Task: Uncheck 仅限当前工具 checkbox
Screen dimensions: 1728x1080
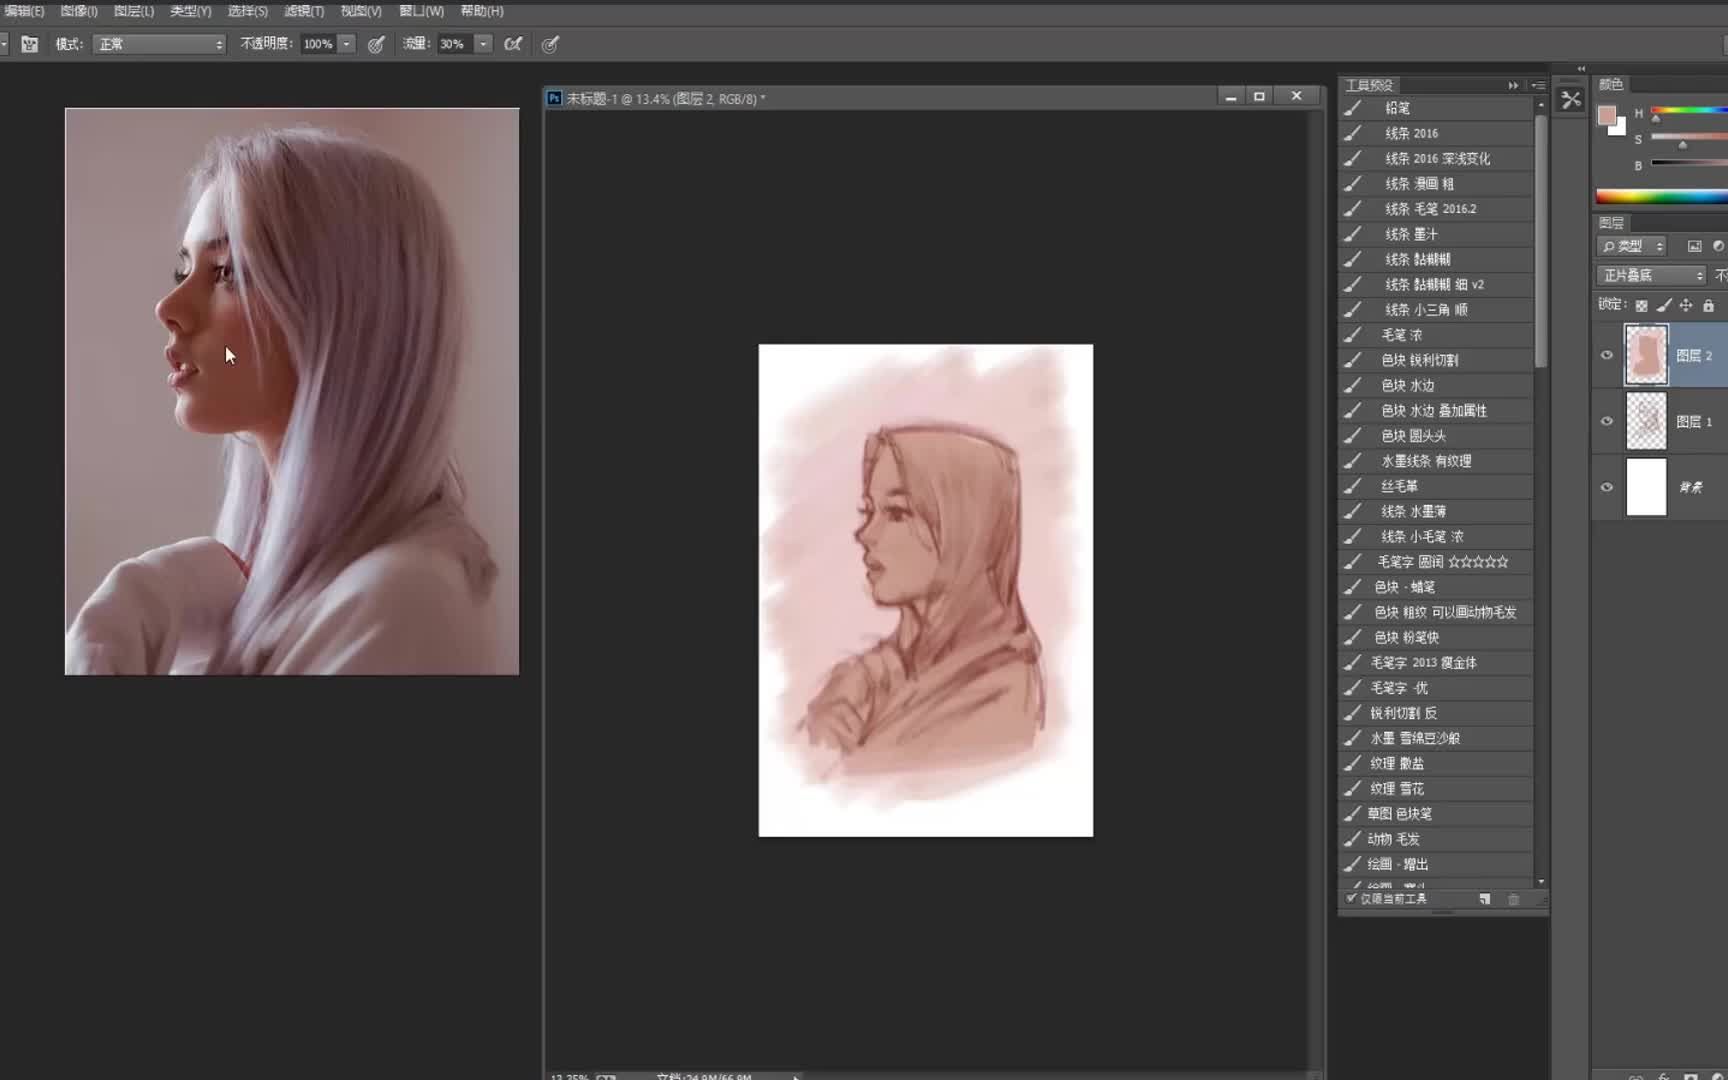Action: pyautogui.click(x=1351, y=898)
